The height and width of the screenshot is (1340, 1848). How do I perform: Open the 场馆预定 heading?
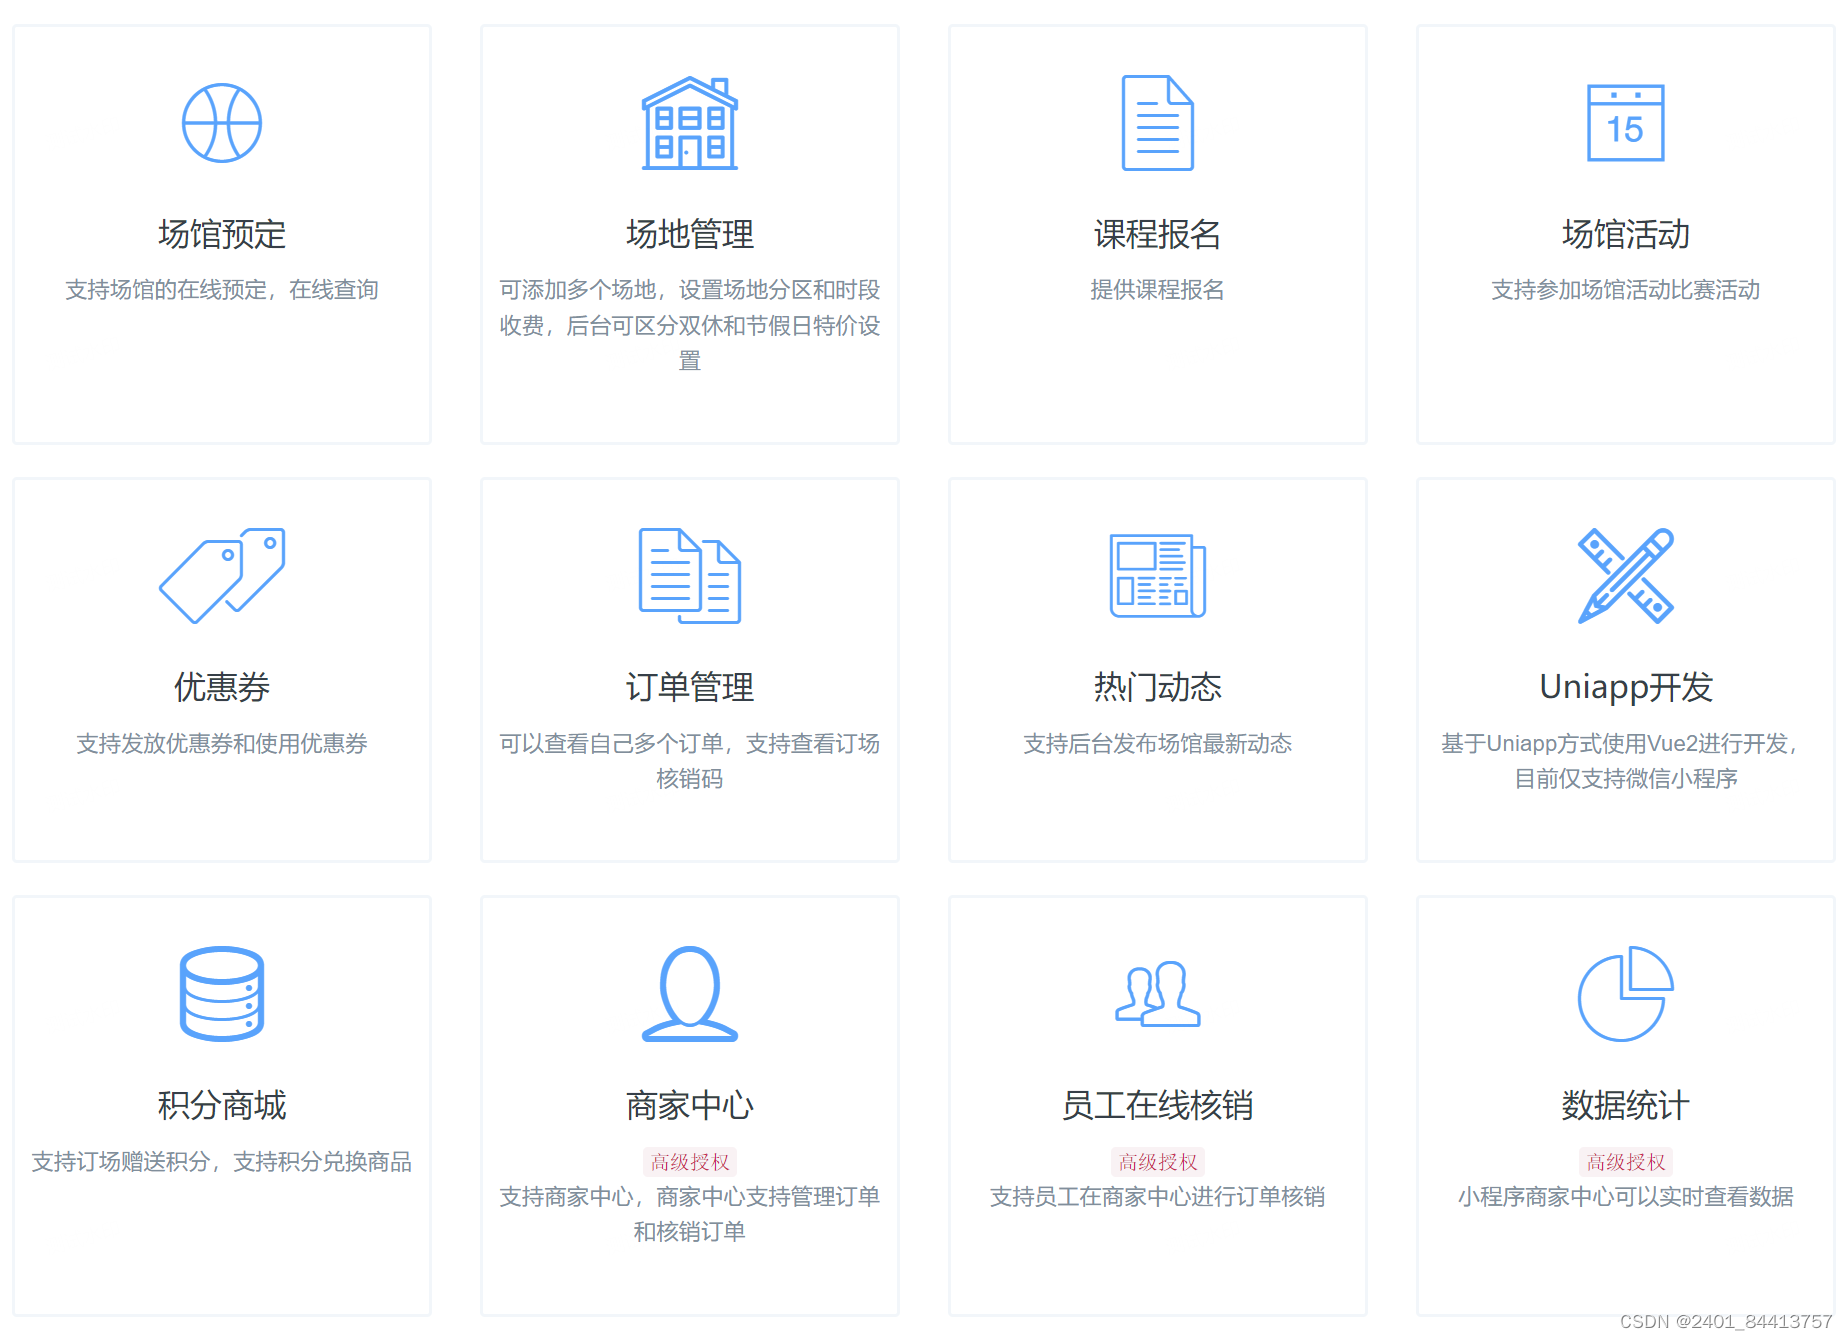tap(222, 234)
